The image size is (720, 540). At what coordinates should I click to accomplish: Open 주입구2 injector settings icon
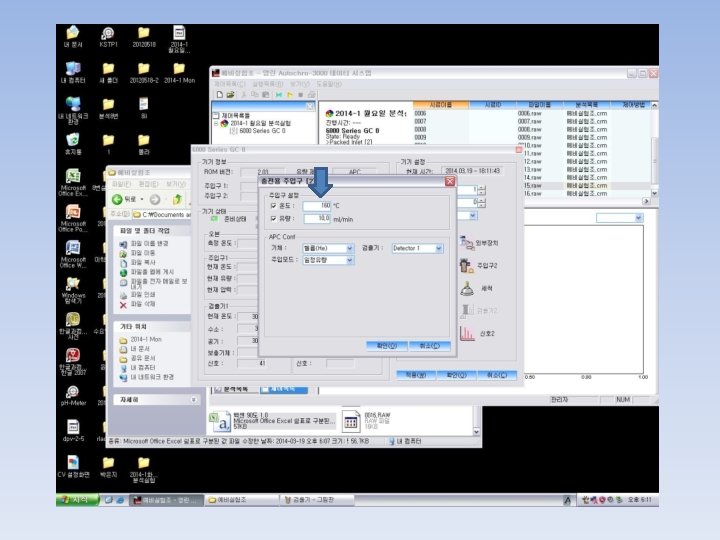pyautogui.click(x=478, y=265)
